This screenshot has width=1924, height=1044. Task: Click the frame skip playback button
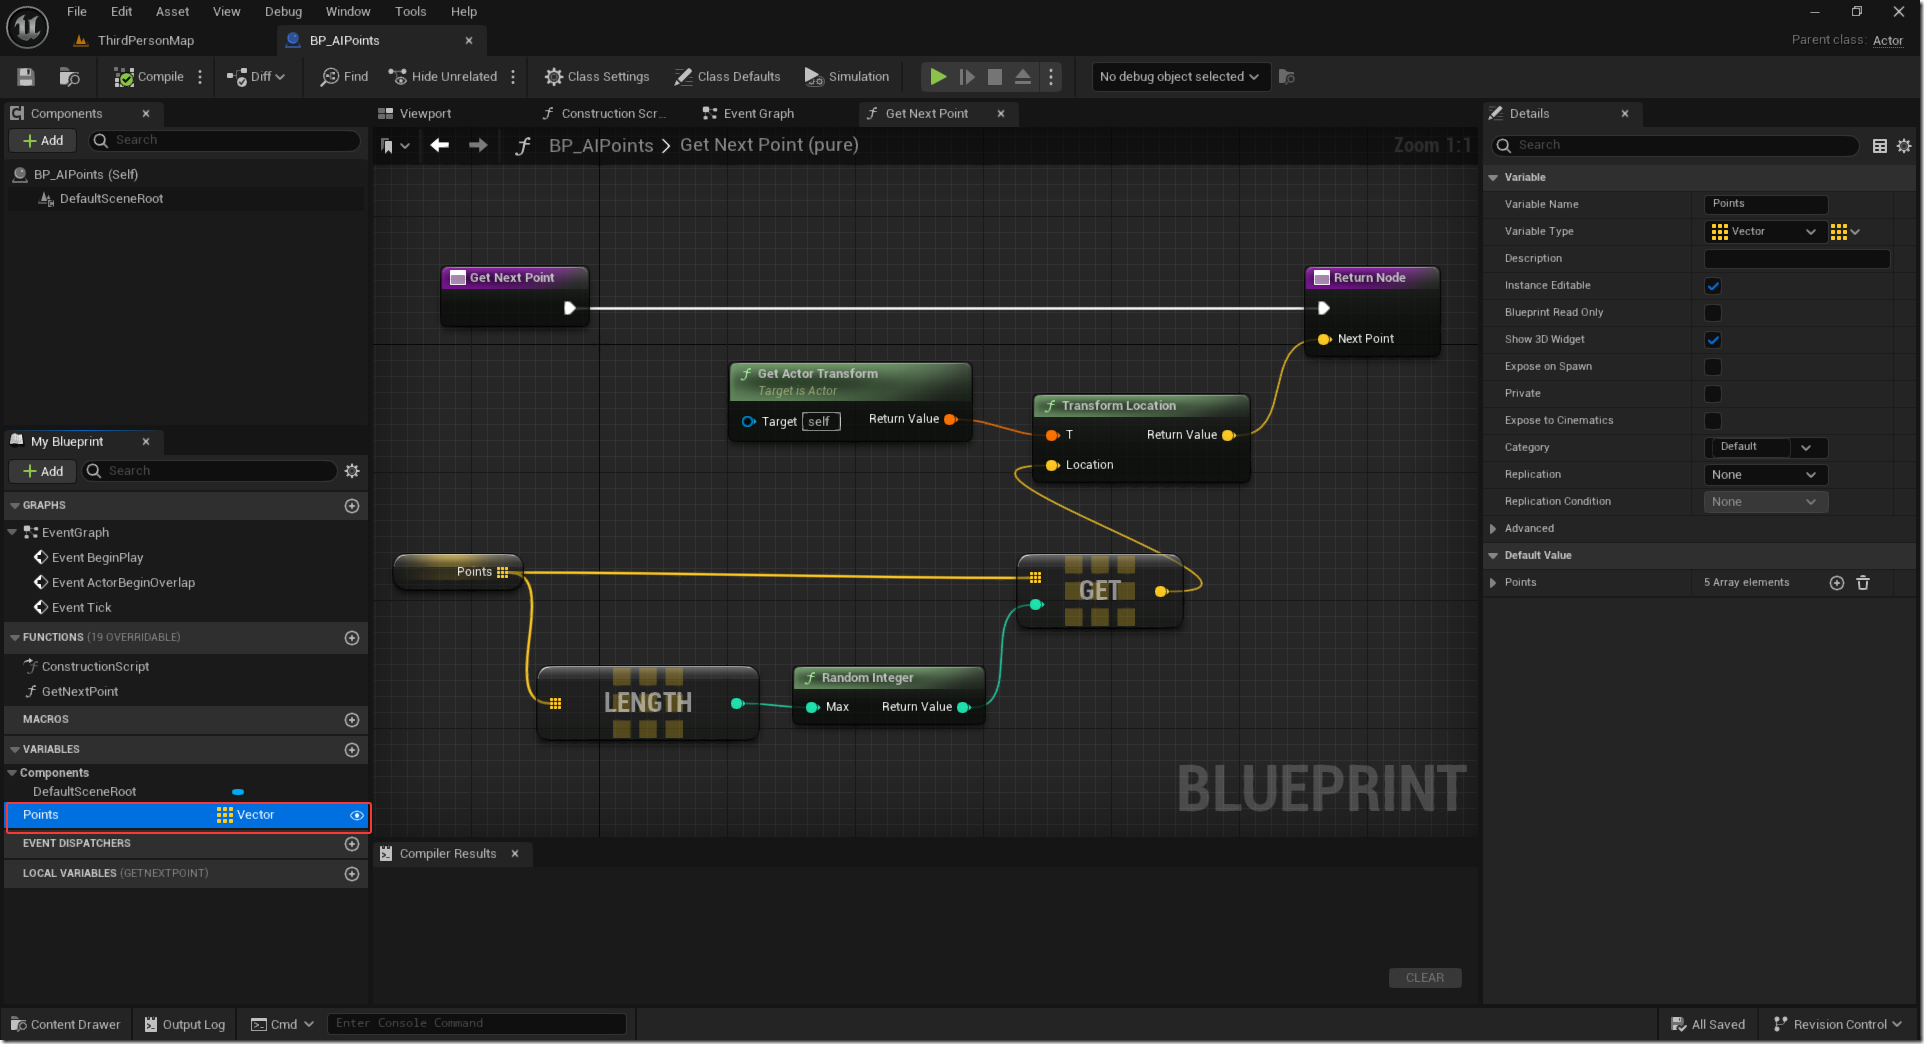(x=967, y=77)
